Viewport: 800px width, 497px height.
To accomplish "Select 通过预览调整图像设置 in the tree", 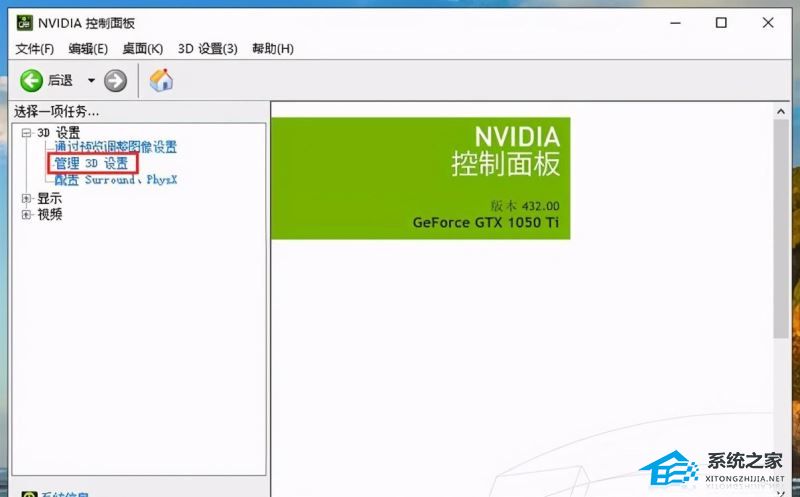I will (x=115, y=148).
